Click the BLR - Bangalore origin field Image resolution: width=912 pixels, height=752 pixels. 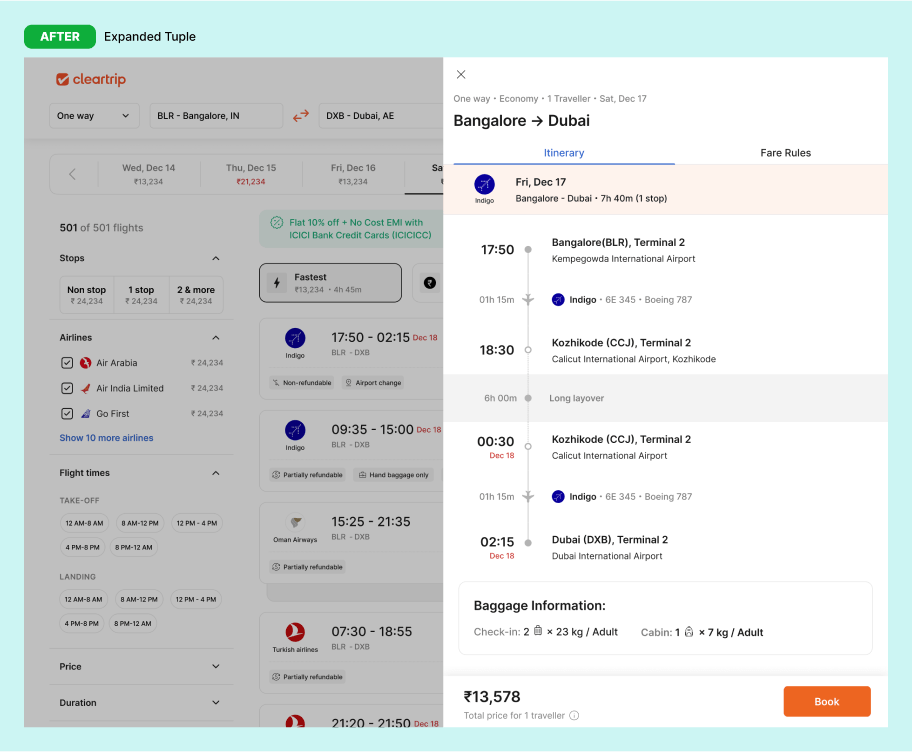tap(216, 116)
